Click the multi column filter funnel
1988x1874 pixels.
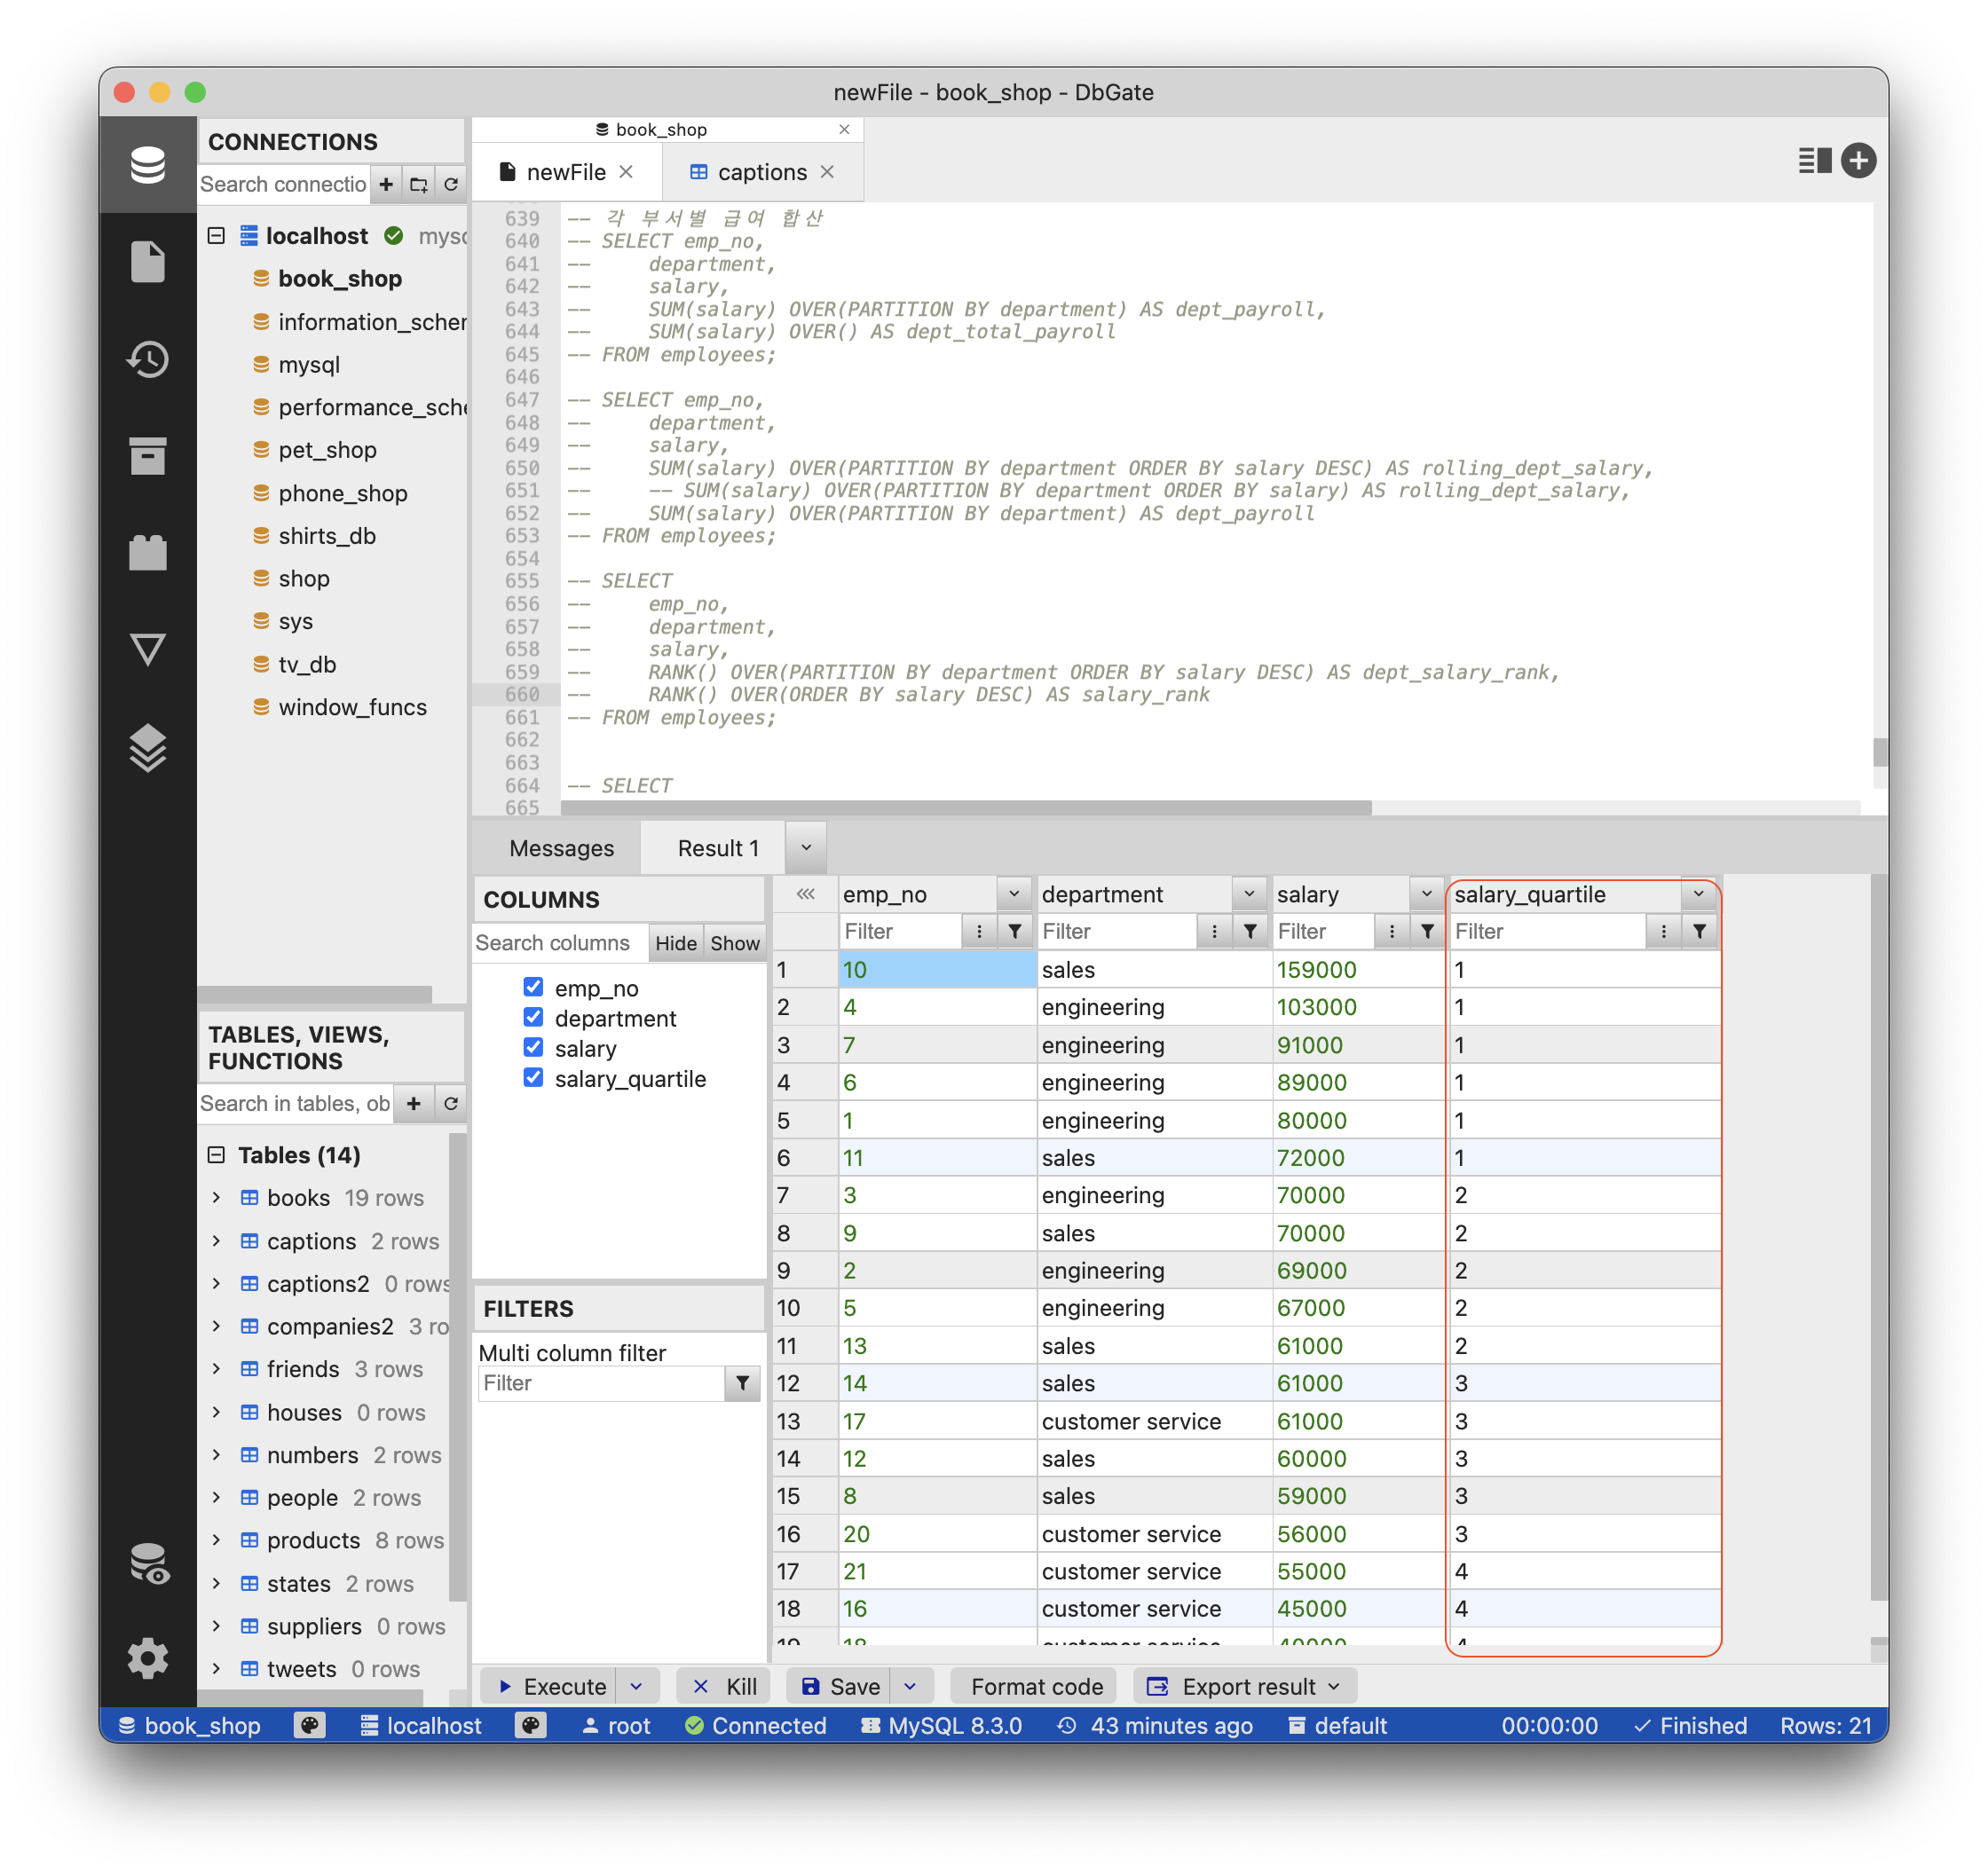742,1383
